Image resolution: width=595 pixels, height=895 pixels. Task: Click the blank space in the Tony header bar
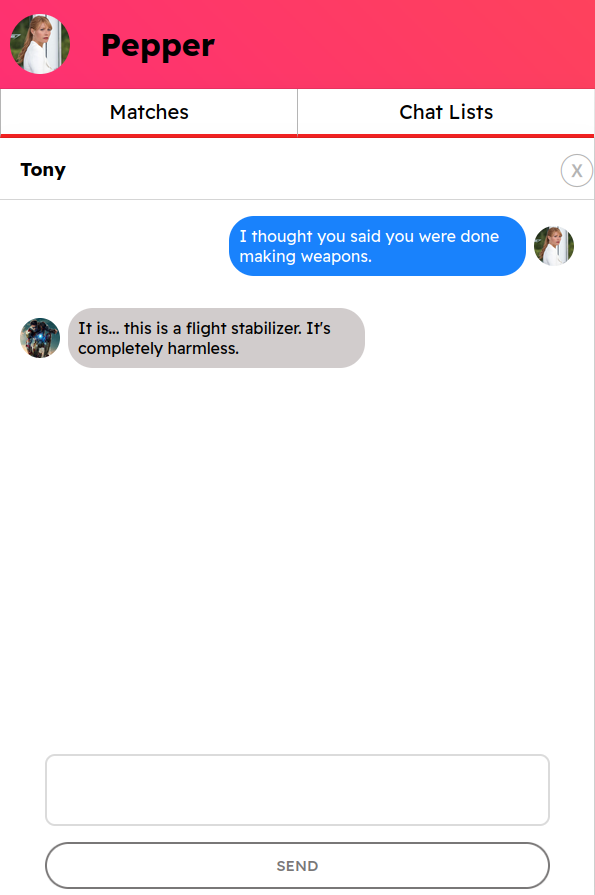tap(314, 170)
